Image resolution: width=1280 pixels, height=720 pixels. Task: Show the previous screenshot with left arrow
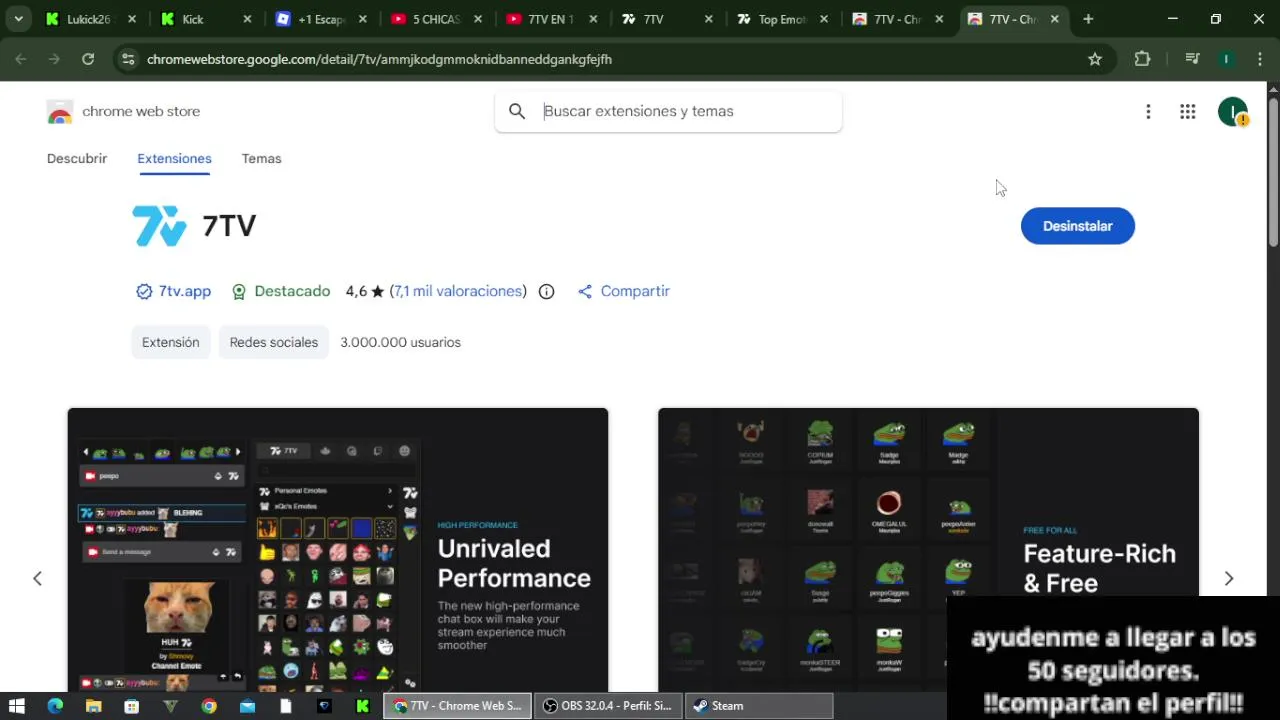click(37, 578)
